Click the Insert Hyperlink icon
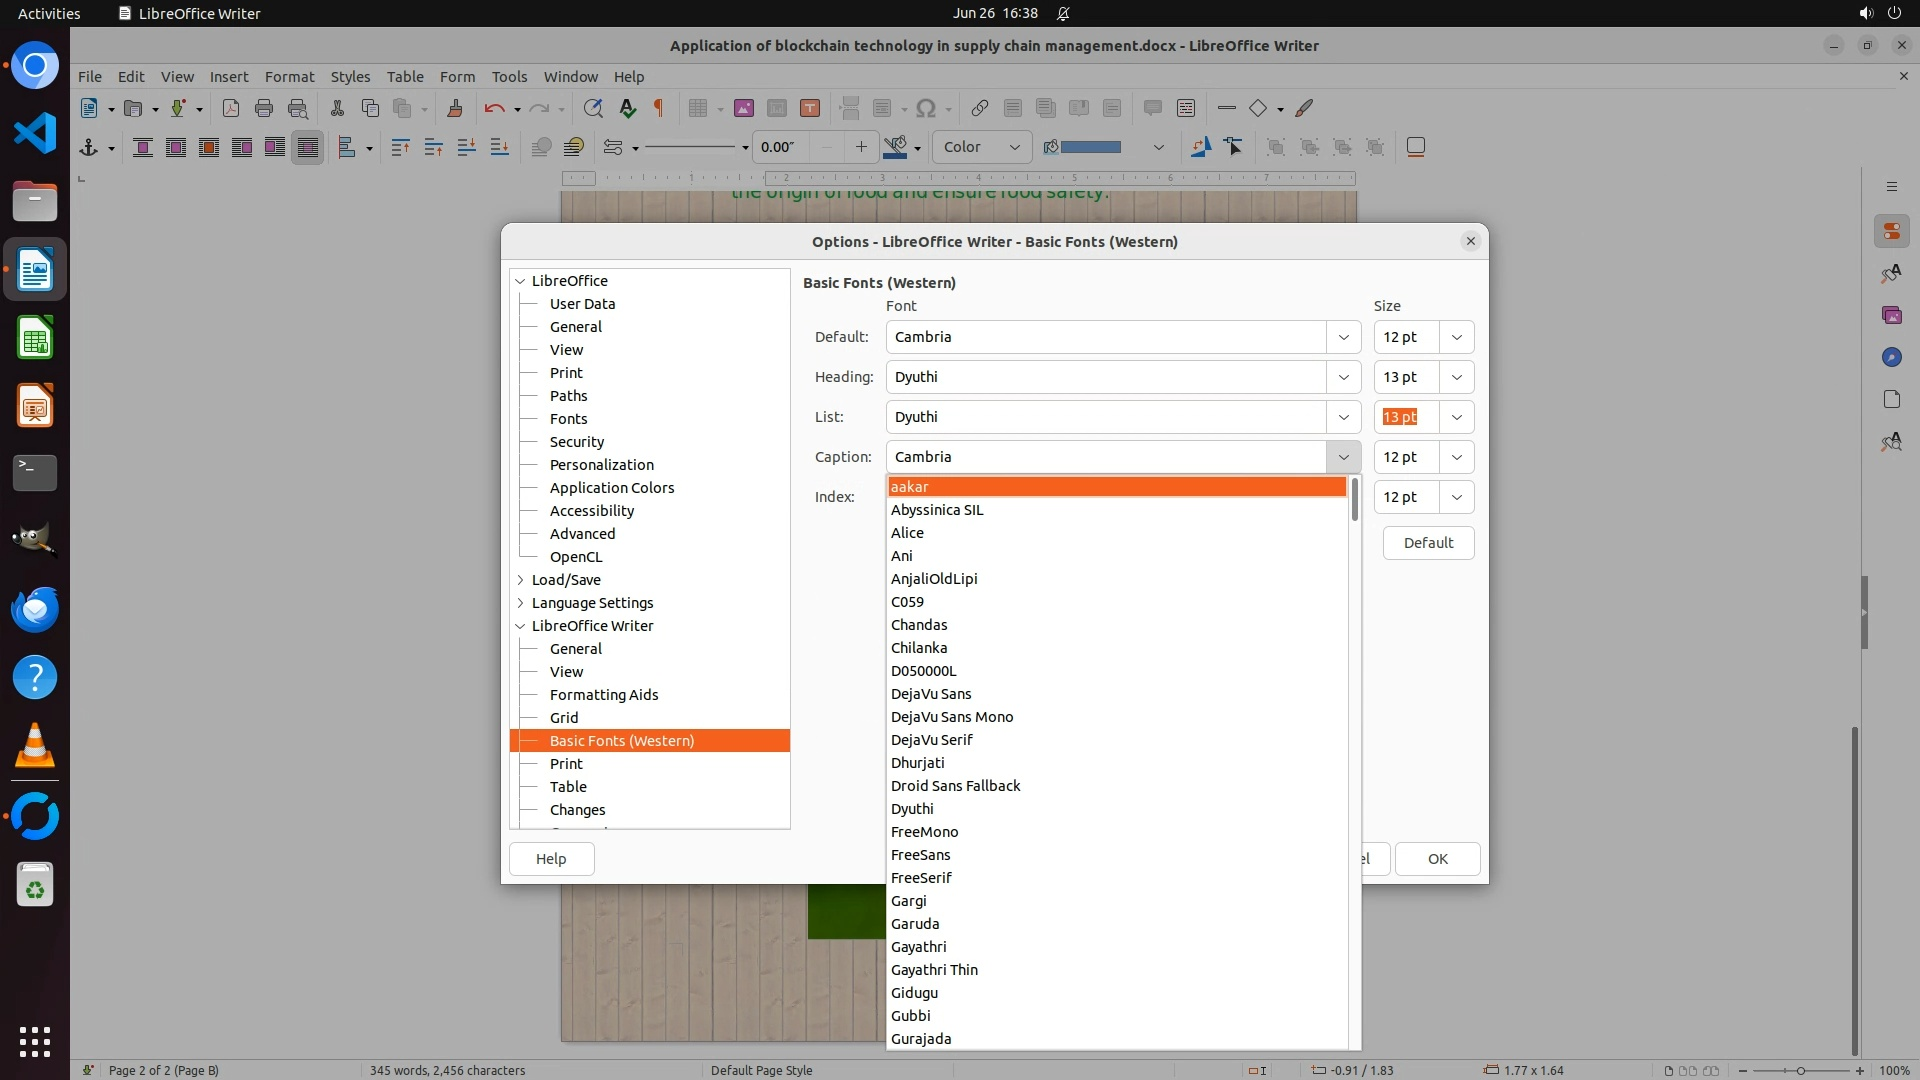Image resolution: width=1920 pixels, height=1080 pixels. tap(980, 109)
